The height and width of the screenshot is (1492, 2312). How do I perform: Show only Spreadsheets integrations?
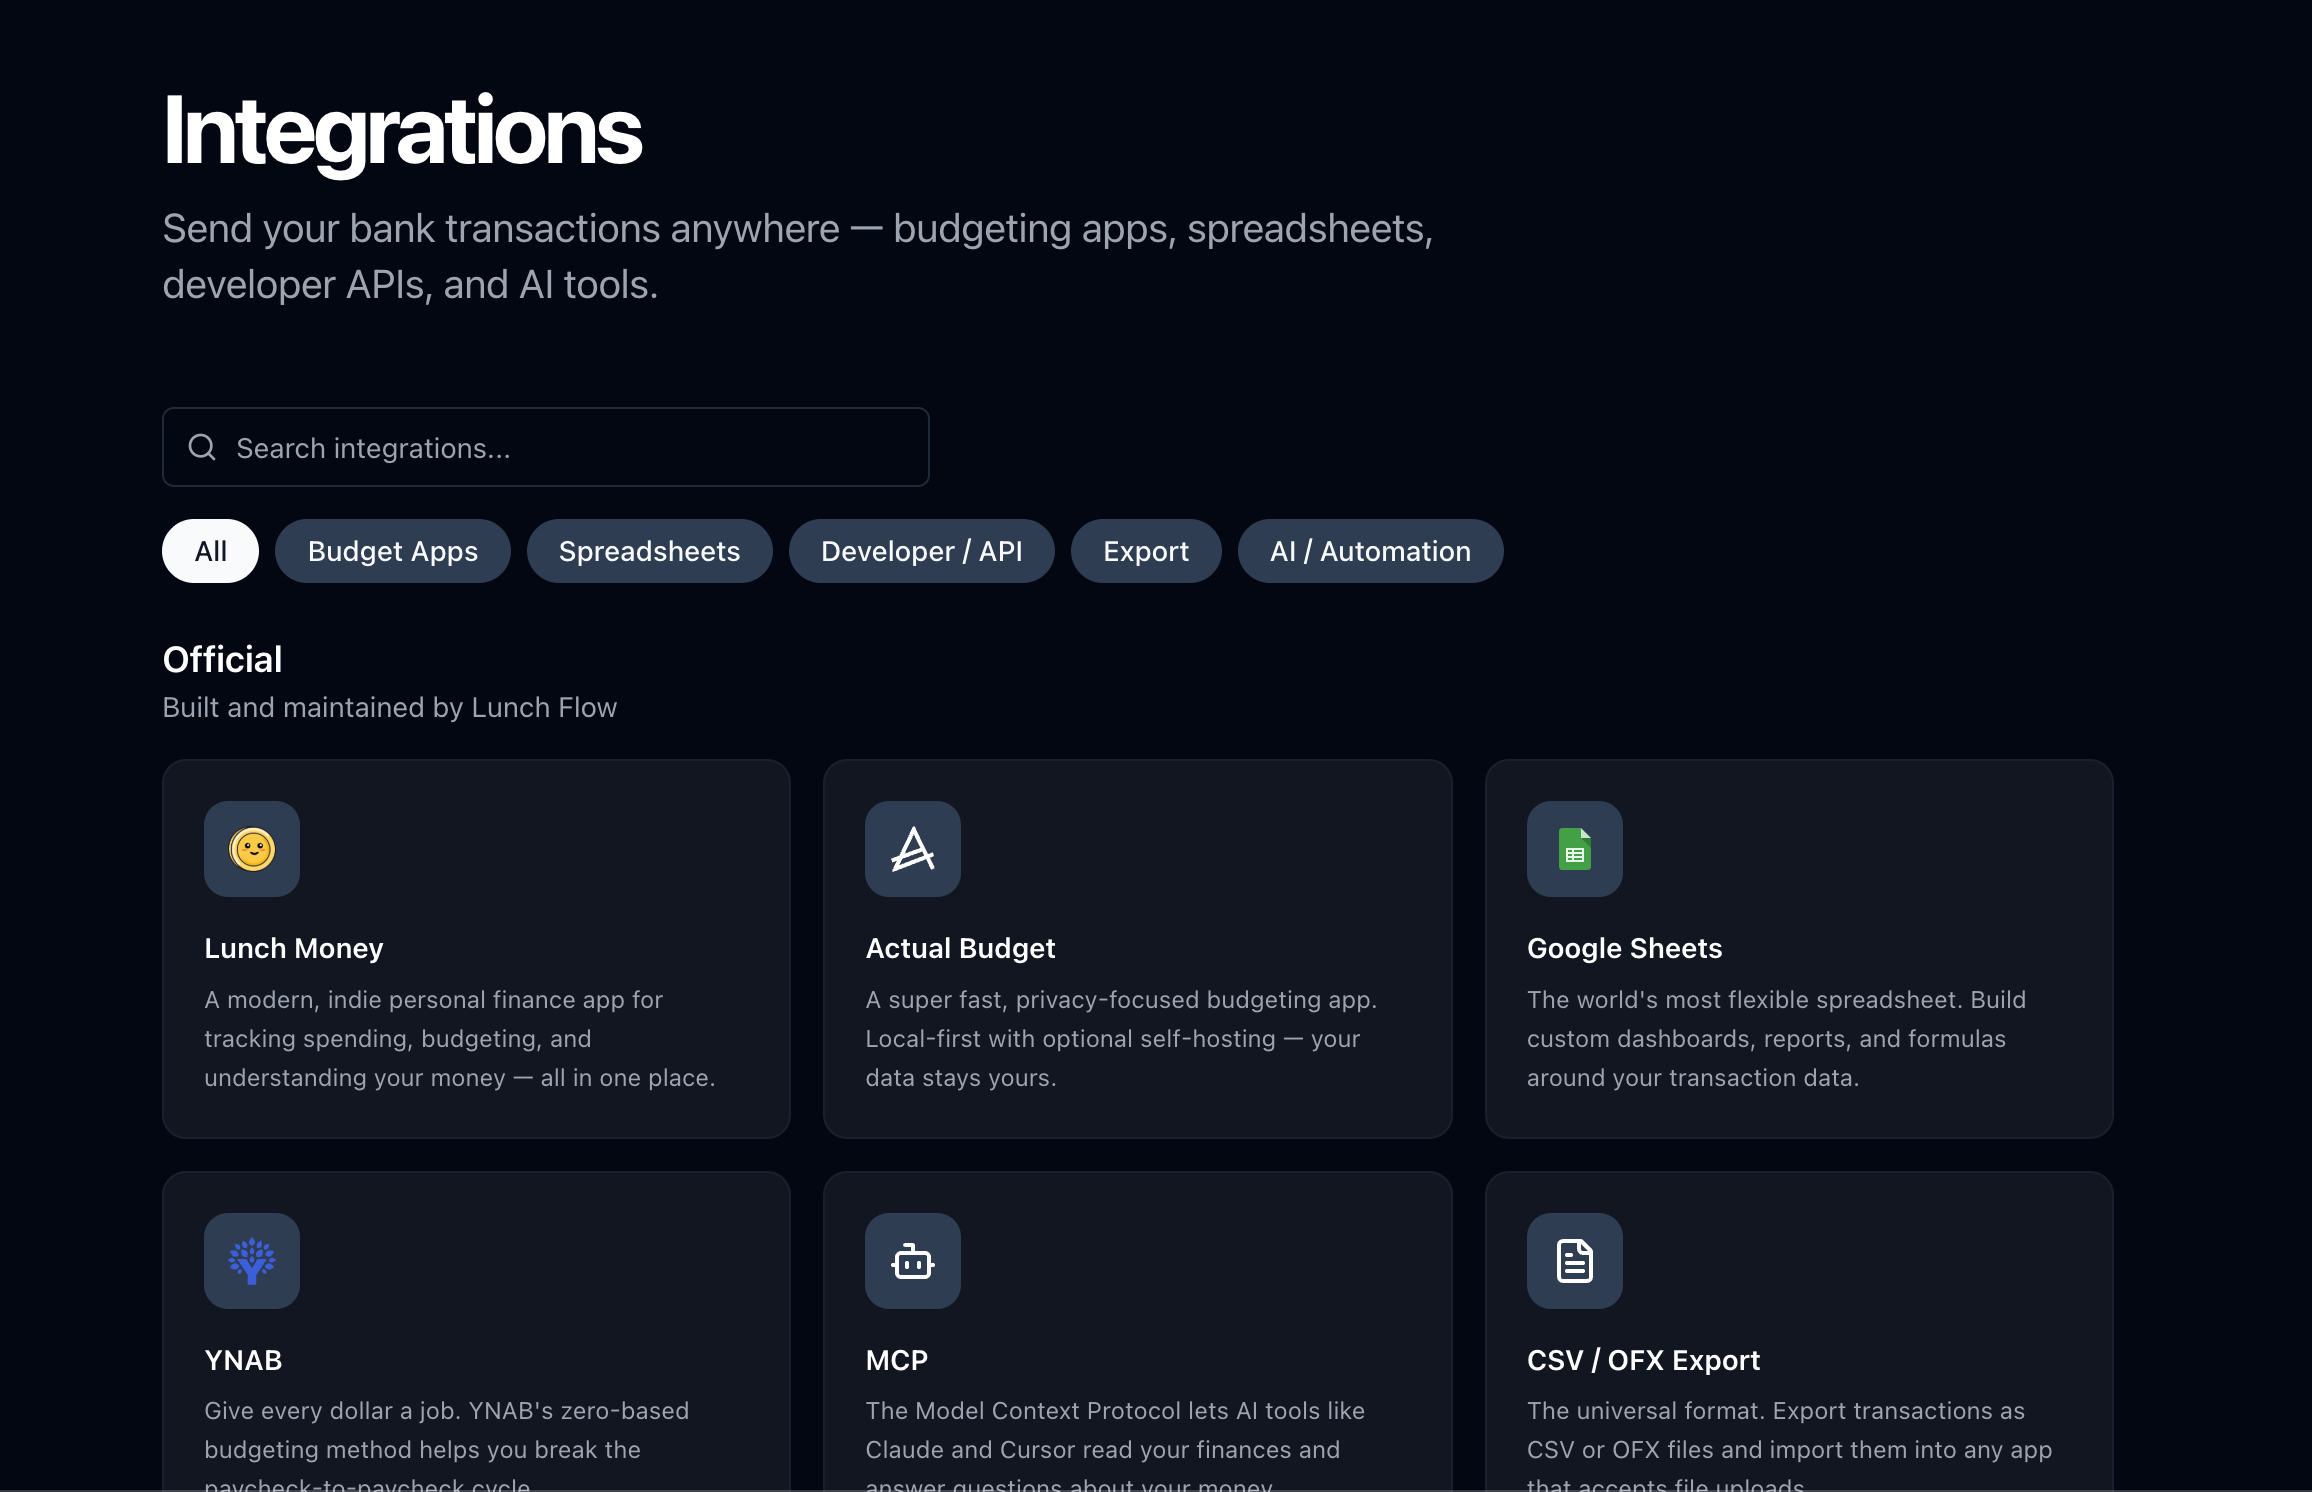pyautogui.click(x=650, y=551)
